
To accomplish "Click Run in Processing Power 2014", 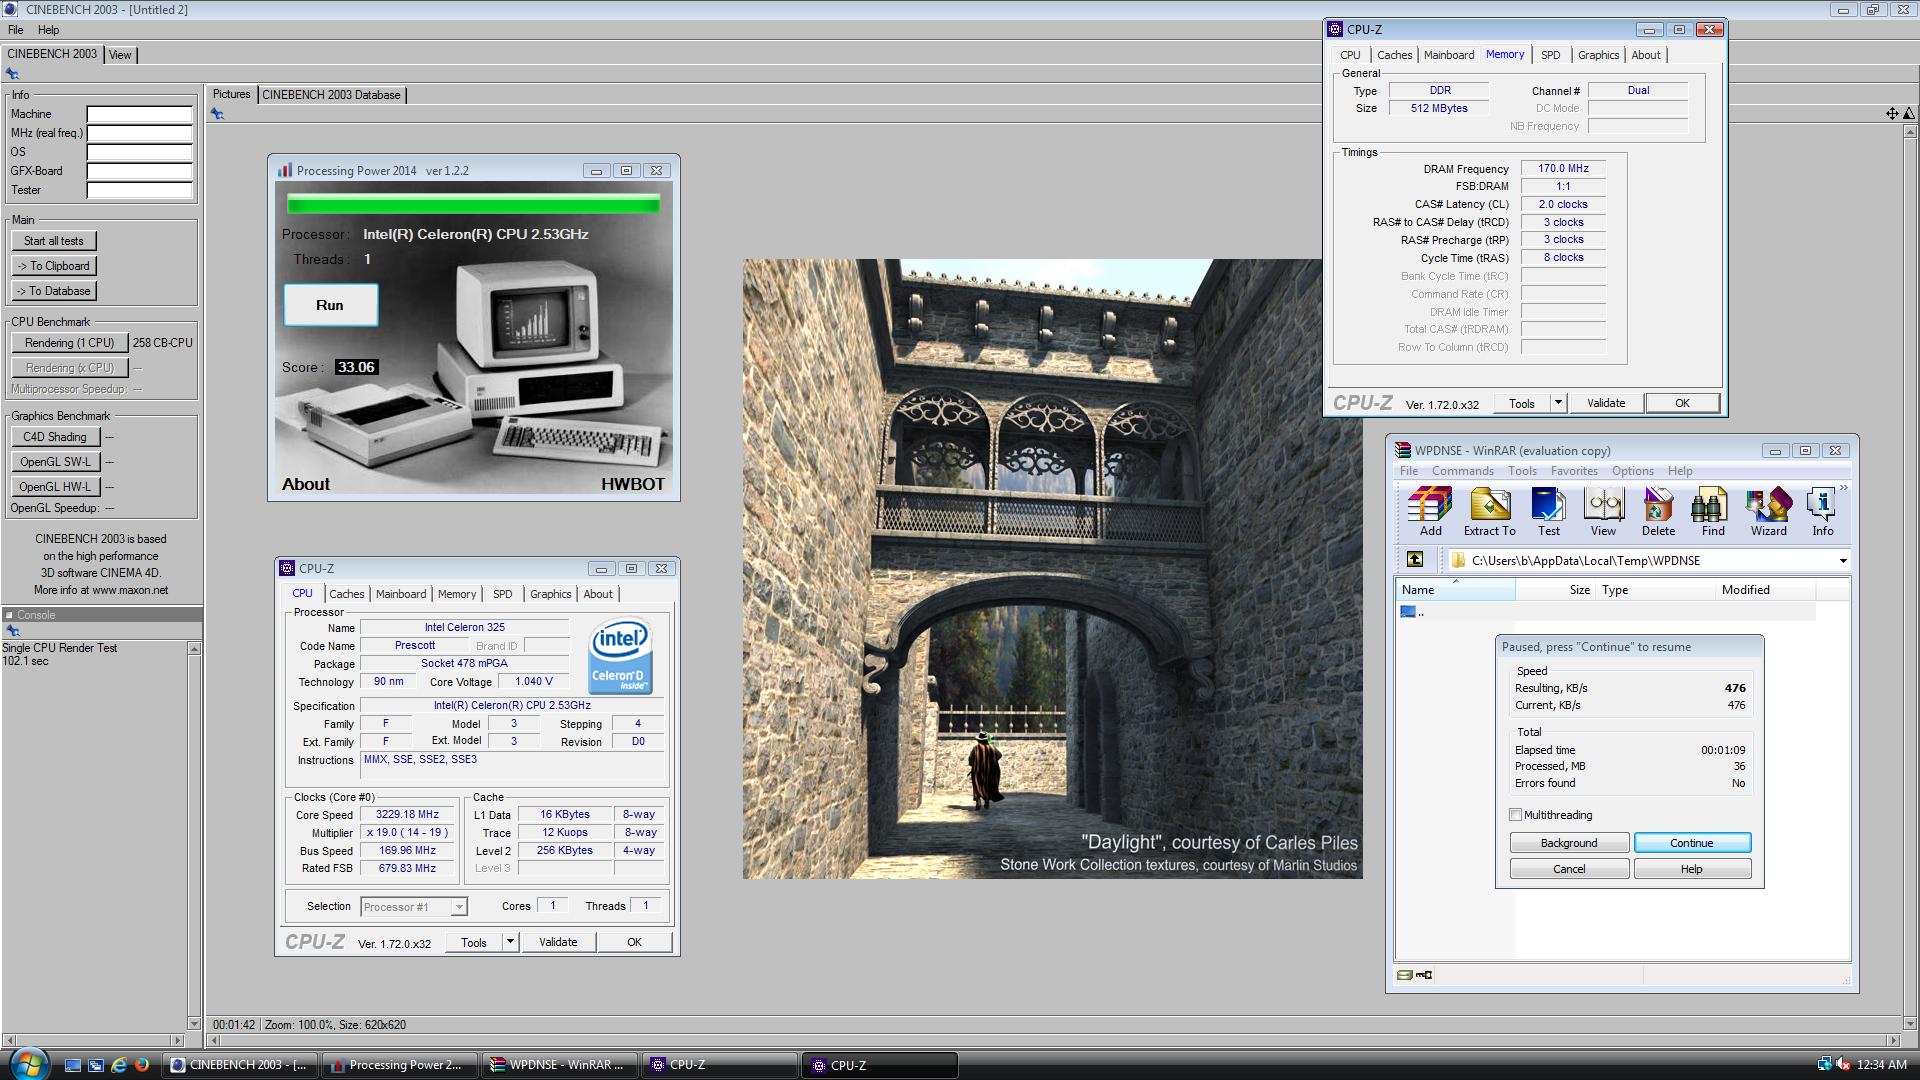I will pos(330,305).
